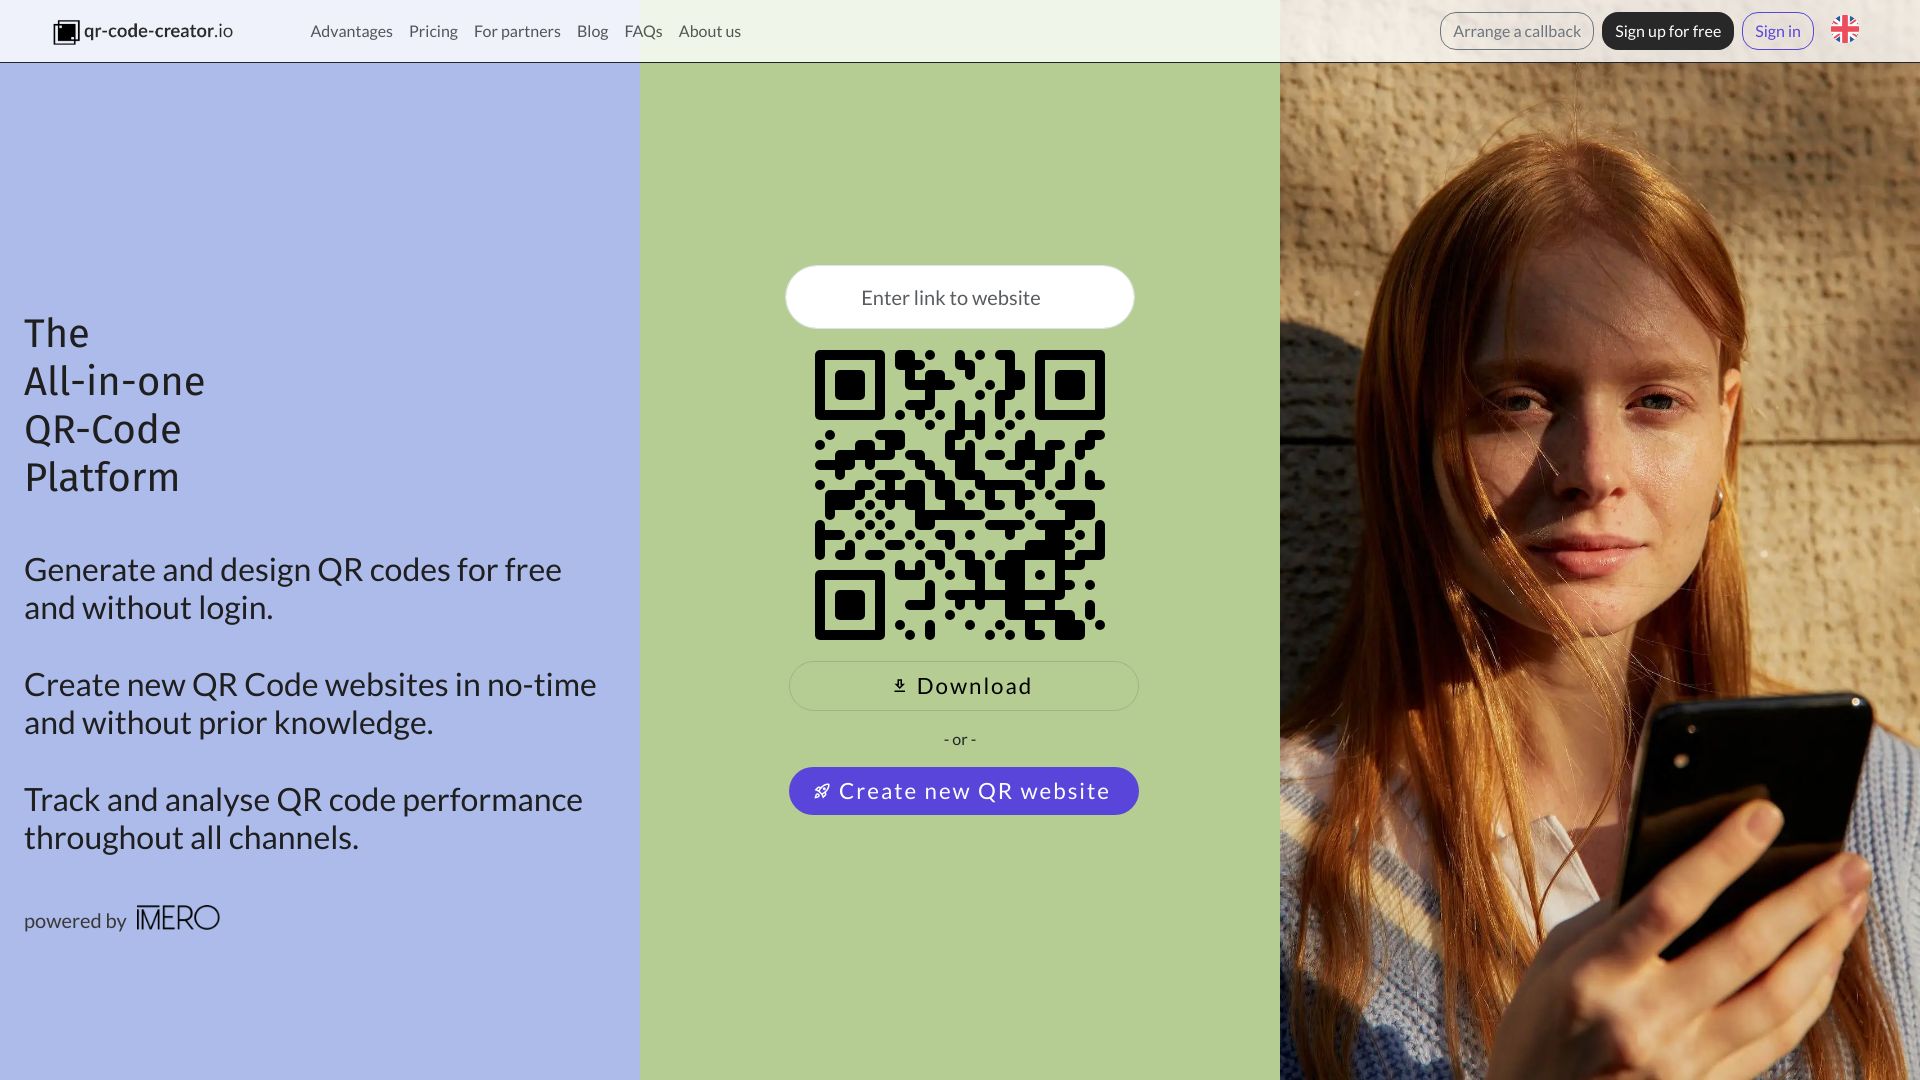The height and width of the screenshot is (1080, 1920).
Task: Go to the Pricing page
Action: point(433,31)
